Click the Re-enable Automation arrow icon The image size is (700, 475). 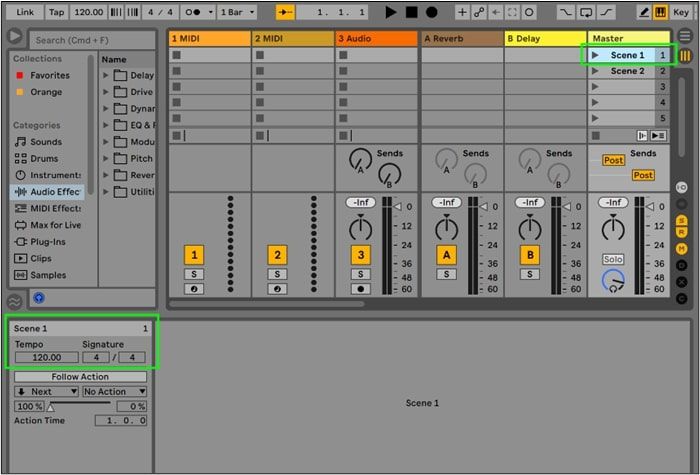pos(496,12)
